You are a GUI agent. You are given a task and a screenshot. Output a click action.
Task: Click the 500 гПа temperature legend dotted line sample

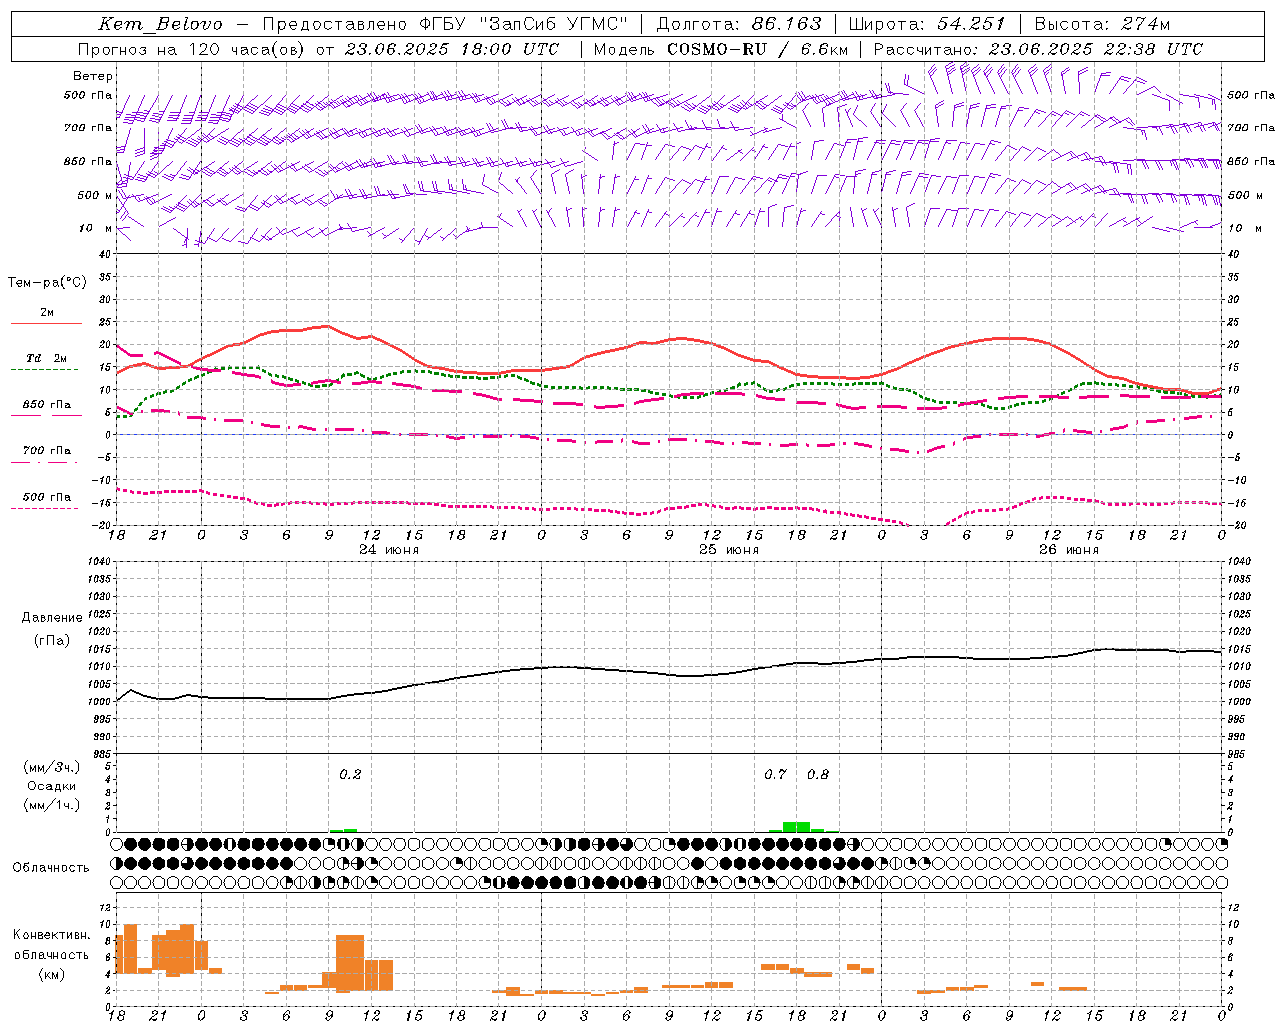tap(46, 509)
